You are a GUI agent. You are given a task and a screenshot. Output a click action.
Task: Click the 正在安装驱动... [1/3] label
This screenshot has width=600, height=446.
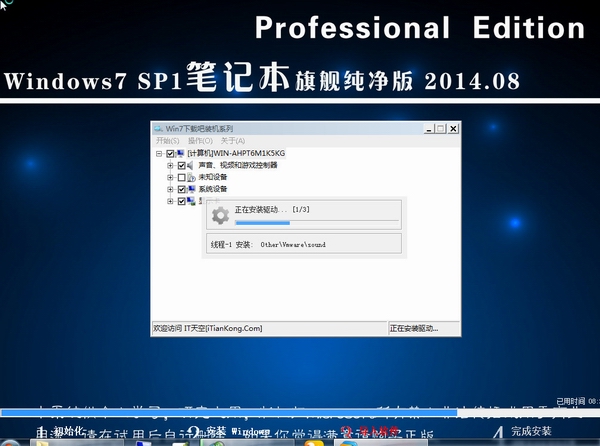(272, 210)
